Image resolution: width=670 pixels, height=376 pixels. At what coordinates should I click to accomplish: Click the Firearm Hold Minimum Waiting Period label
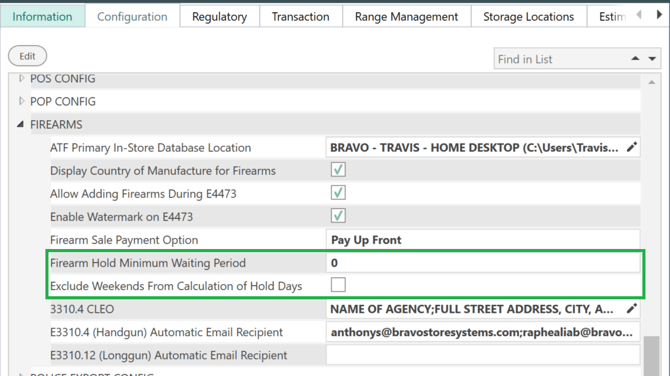coord(148,263)
